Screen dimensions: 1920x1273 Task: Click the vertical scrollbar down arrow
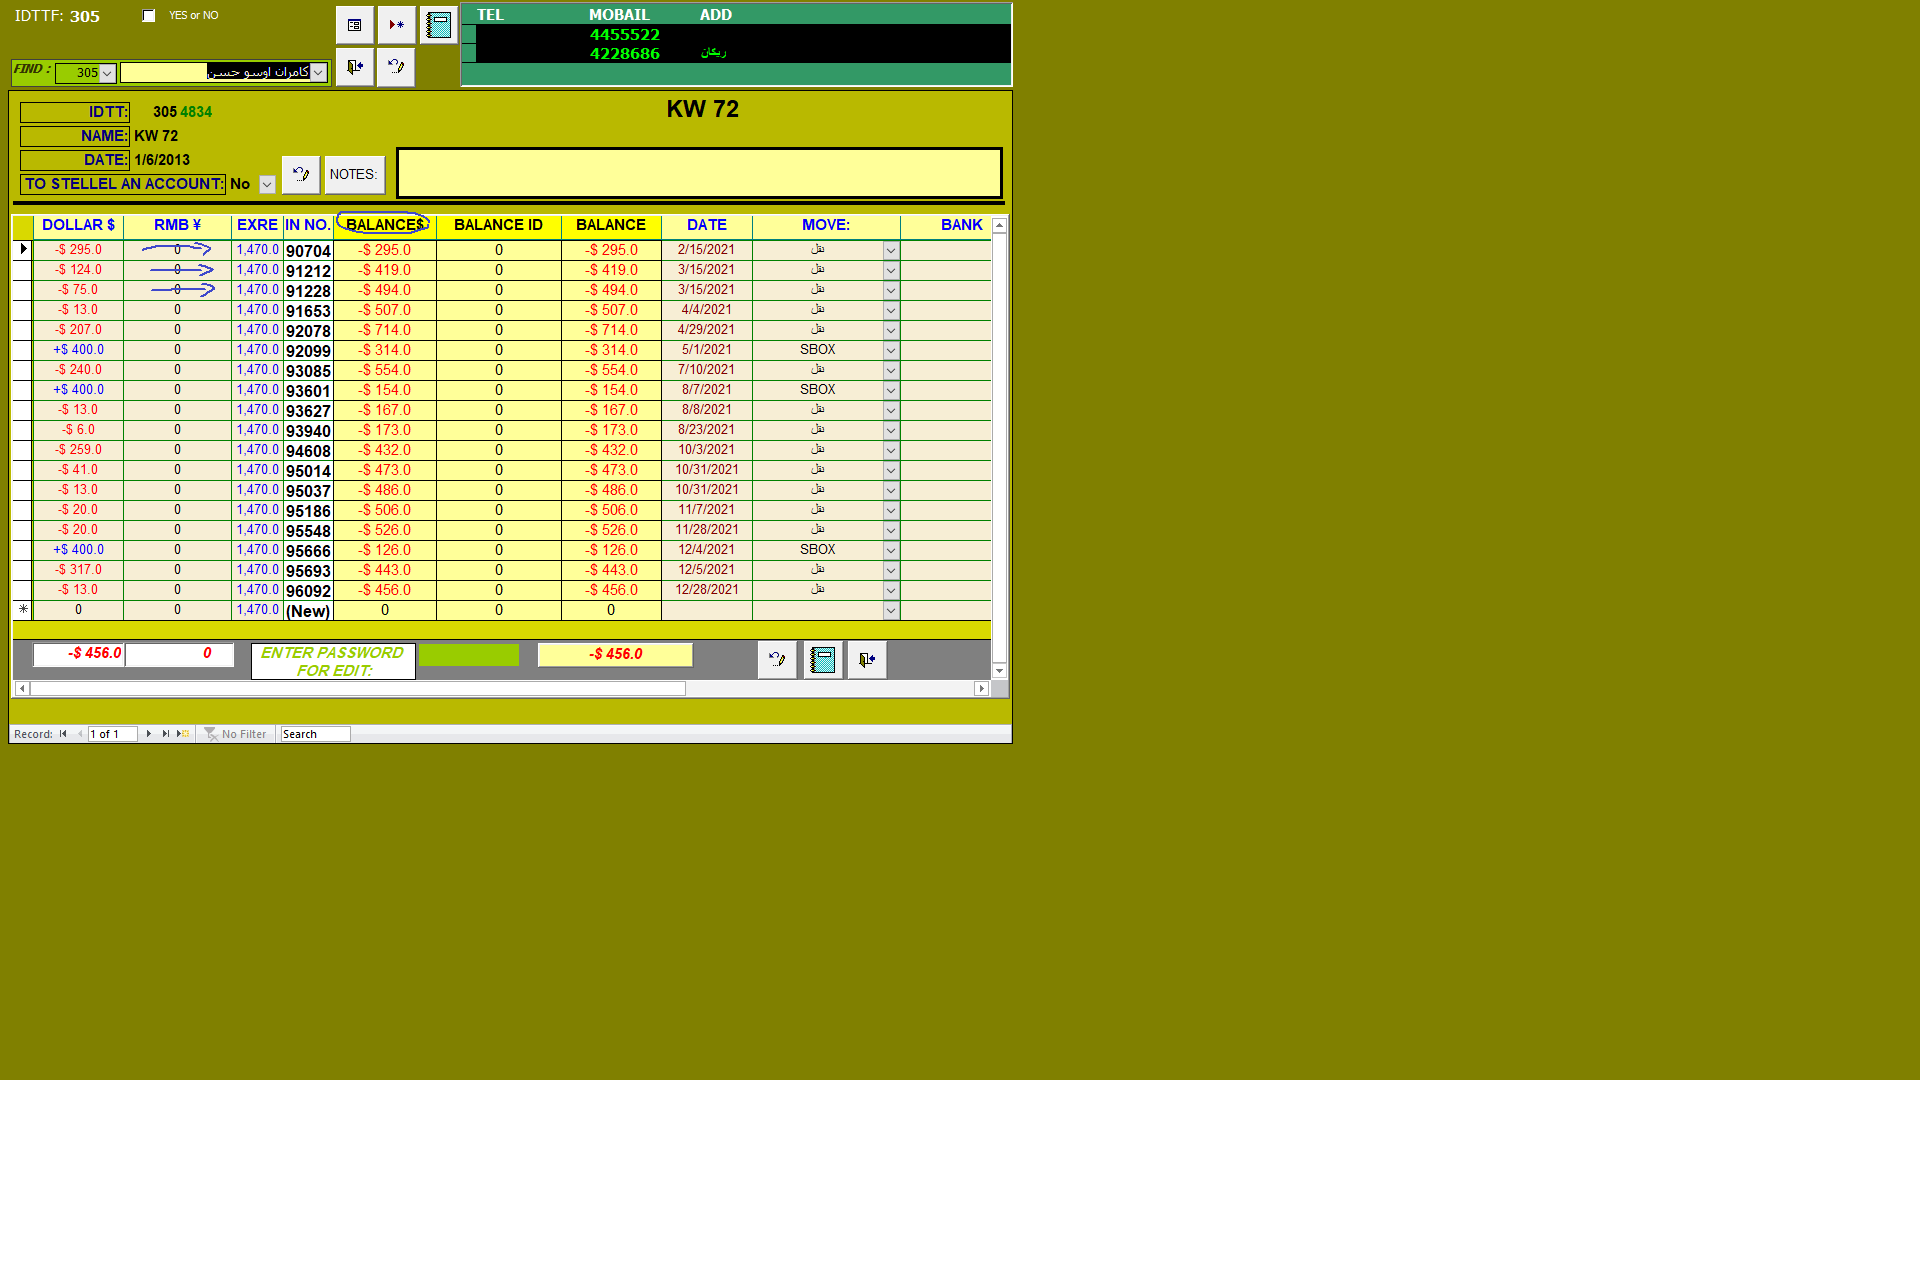click(x=999, y=671)
